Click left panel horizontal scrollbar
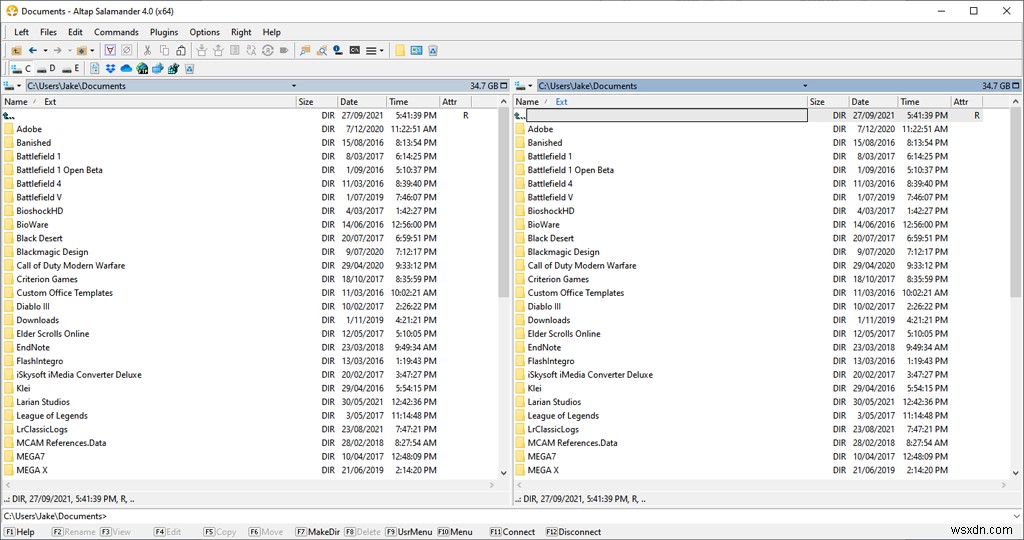Screen dimensions: 1024x540 (x=249, y=485)
